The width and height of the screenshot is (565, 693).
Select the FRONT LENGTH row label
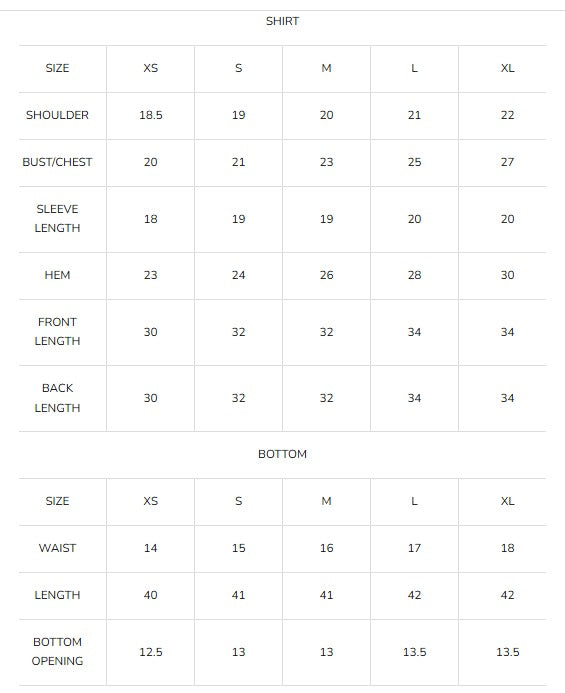click(x=57, y=331)
